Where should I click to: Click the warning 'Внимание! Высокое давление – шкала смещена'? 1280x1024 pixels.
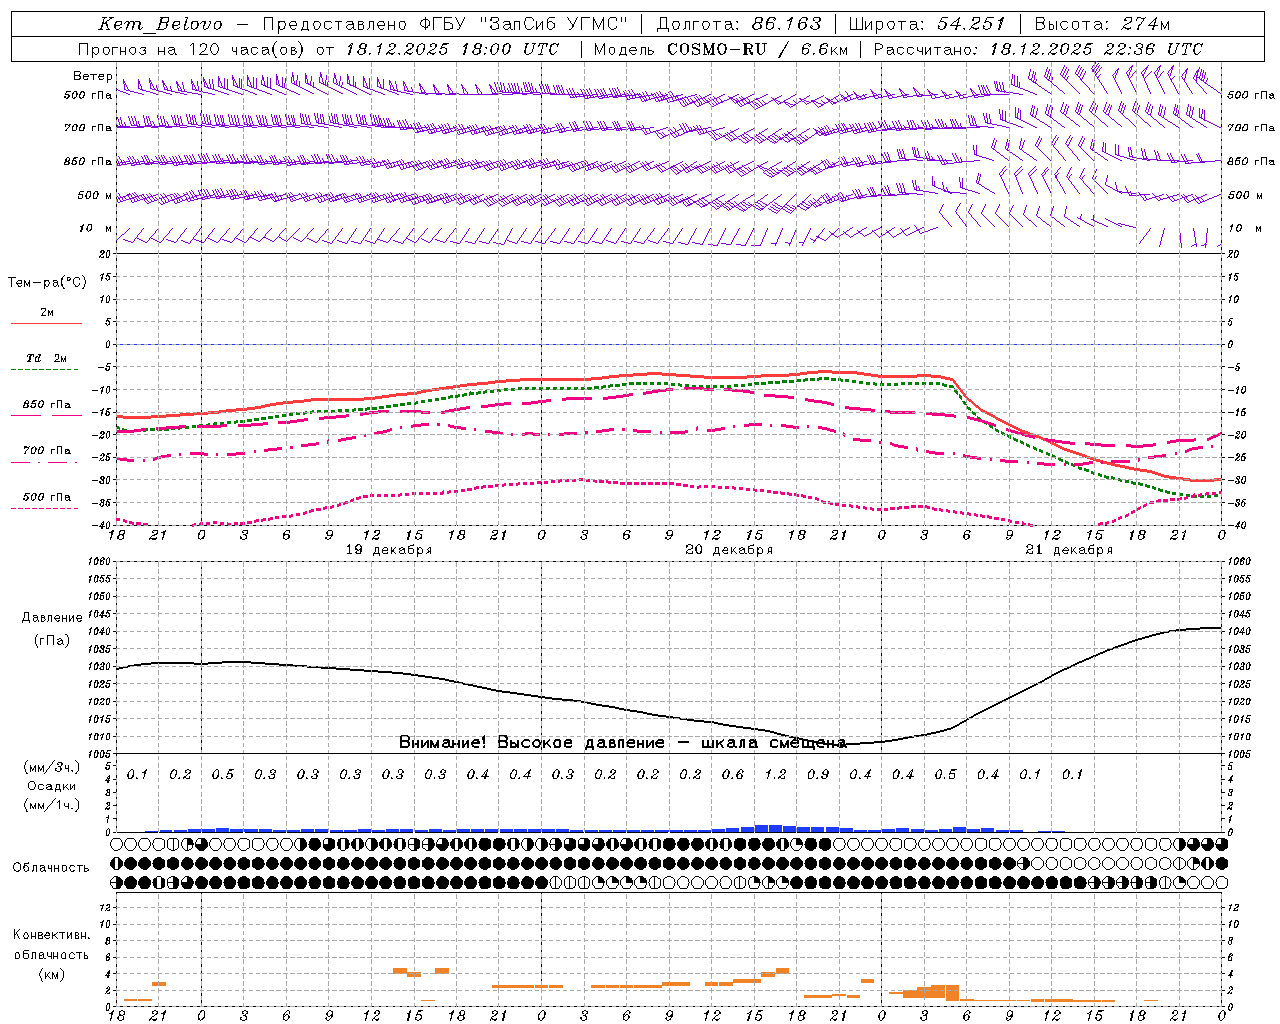622,743
